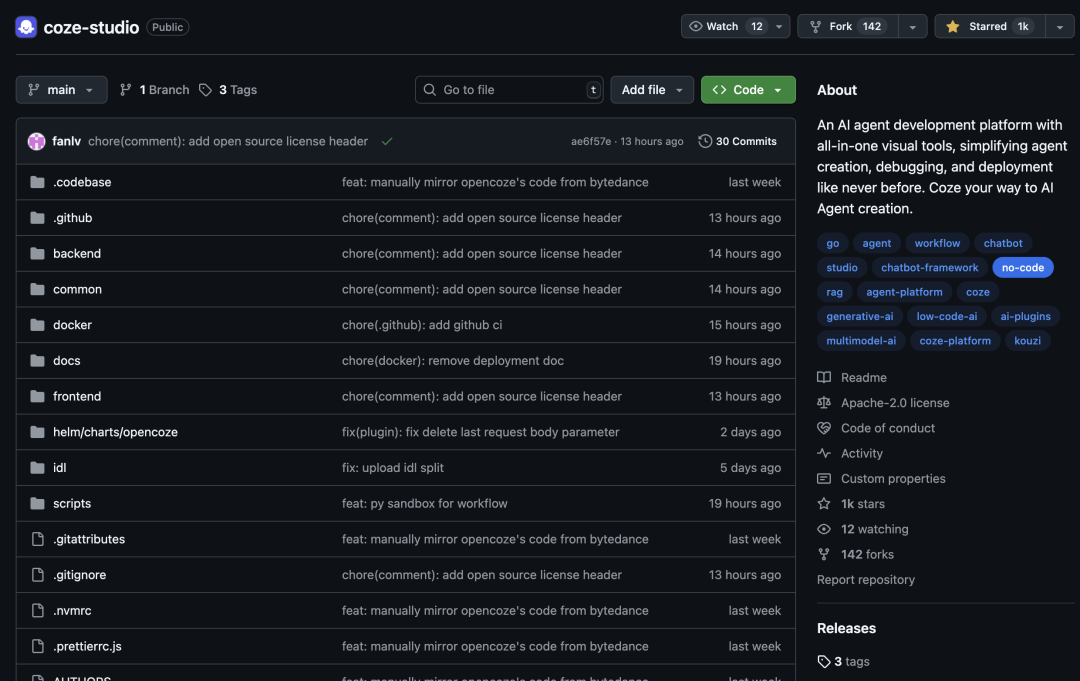Open the 3 Tags link near branch selector
1080x681 pixels.
(x=228, y=90)
